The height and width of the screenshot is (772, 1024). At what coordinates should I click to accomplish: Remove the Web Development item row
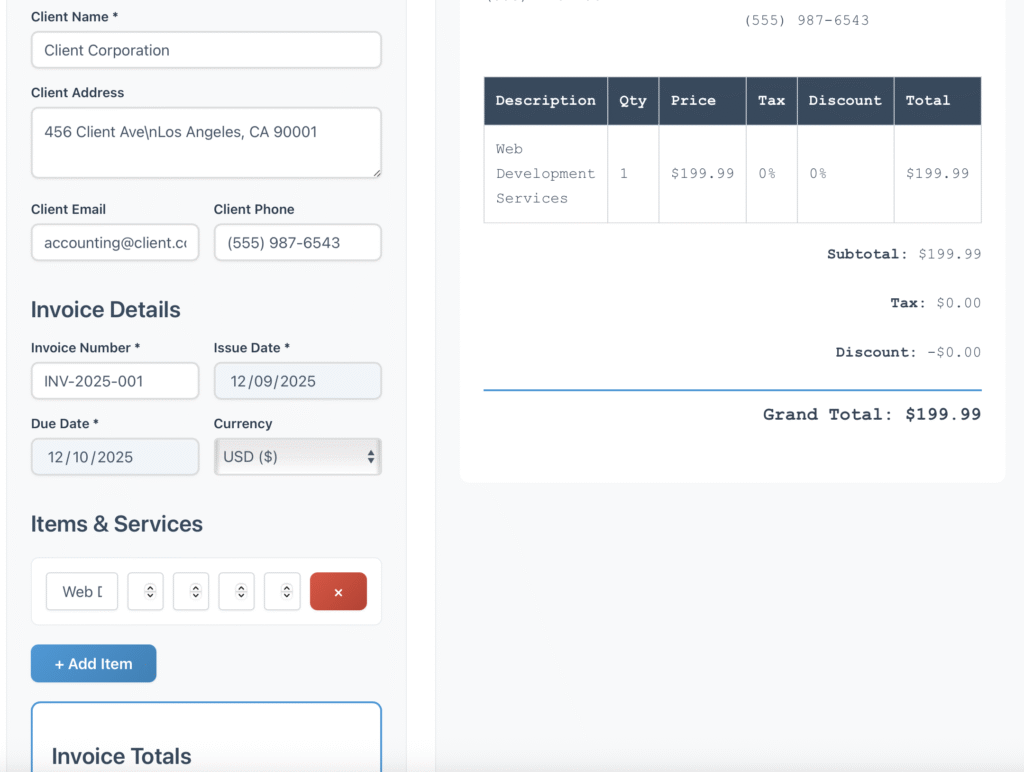338,591
